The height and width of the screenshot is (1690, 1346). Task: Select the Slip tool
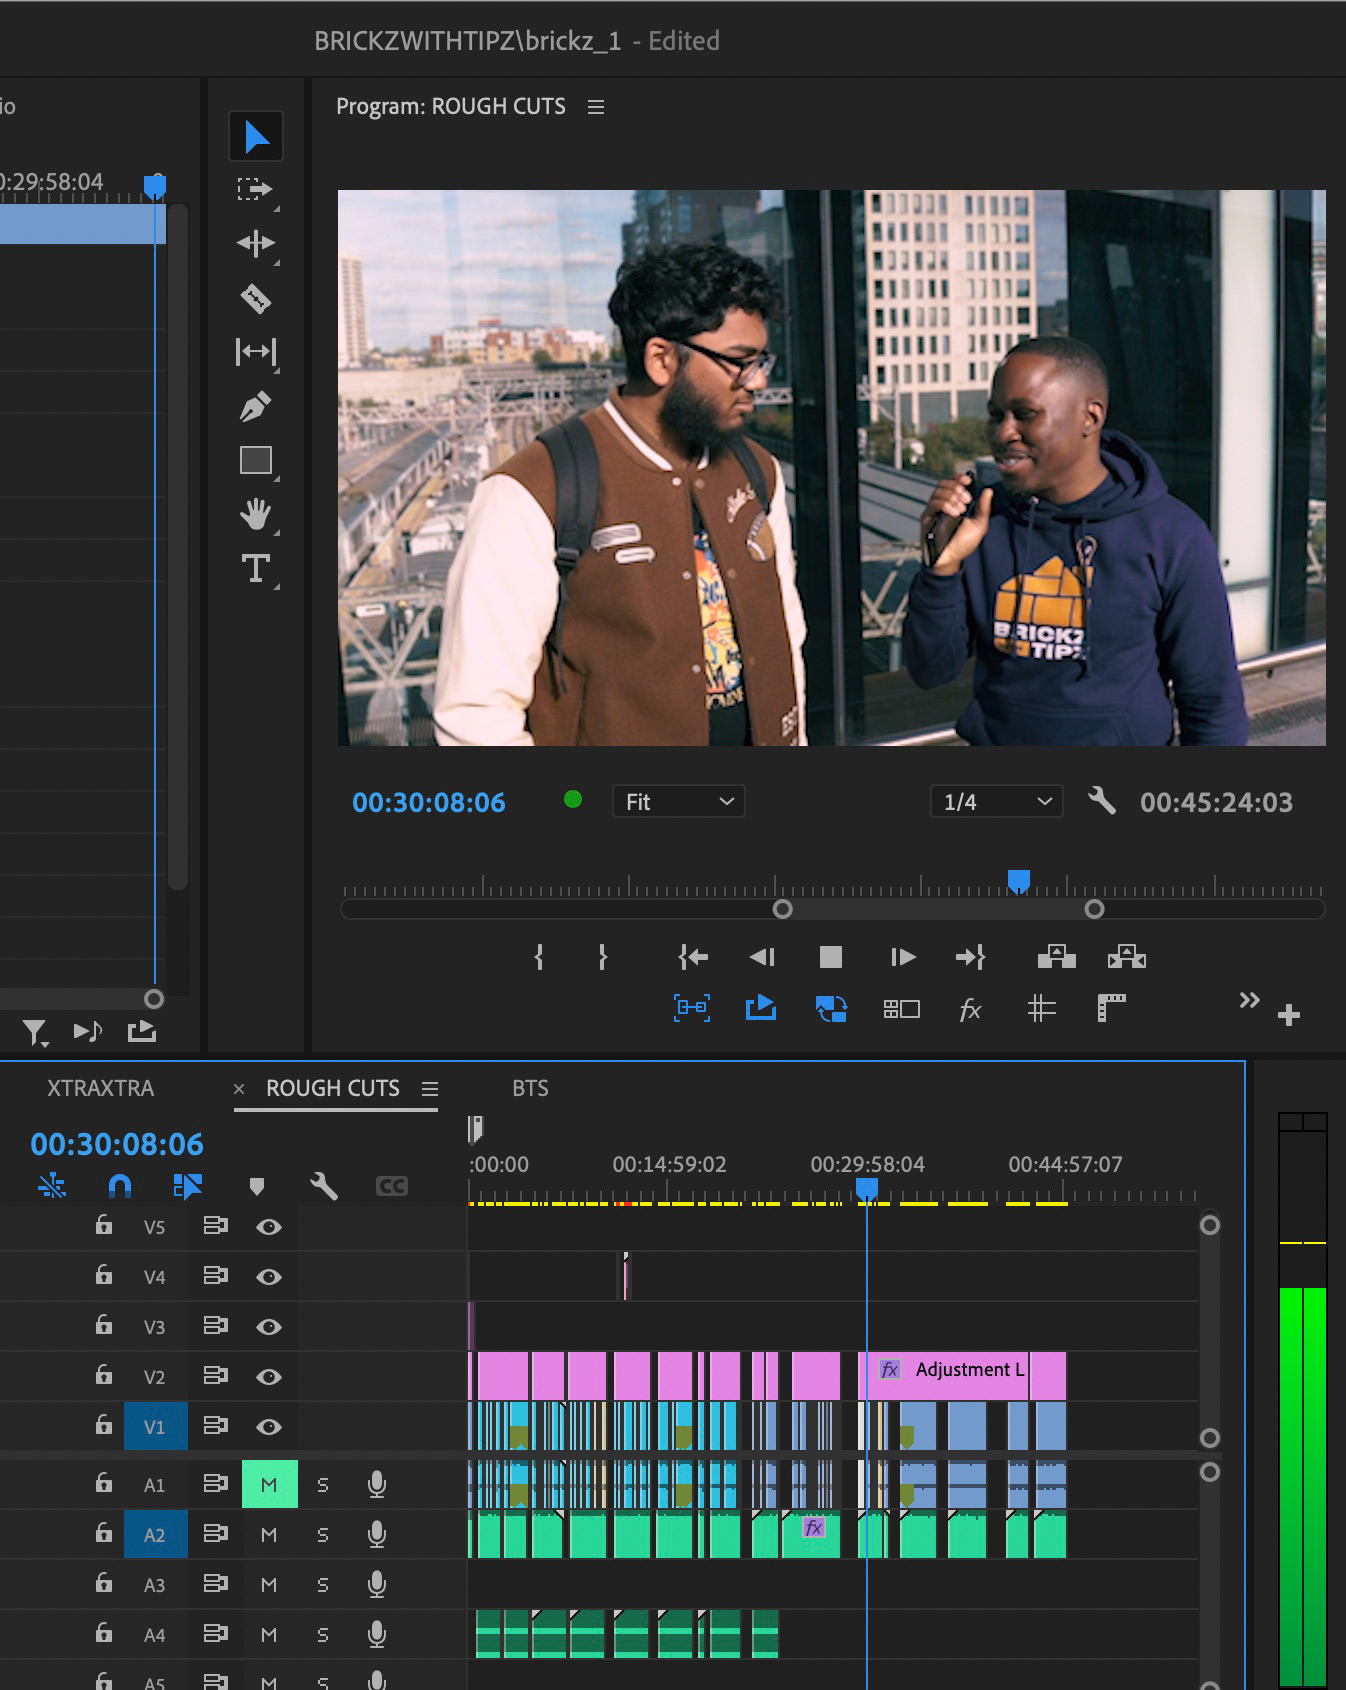tap(255, 352)
